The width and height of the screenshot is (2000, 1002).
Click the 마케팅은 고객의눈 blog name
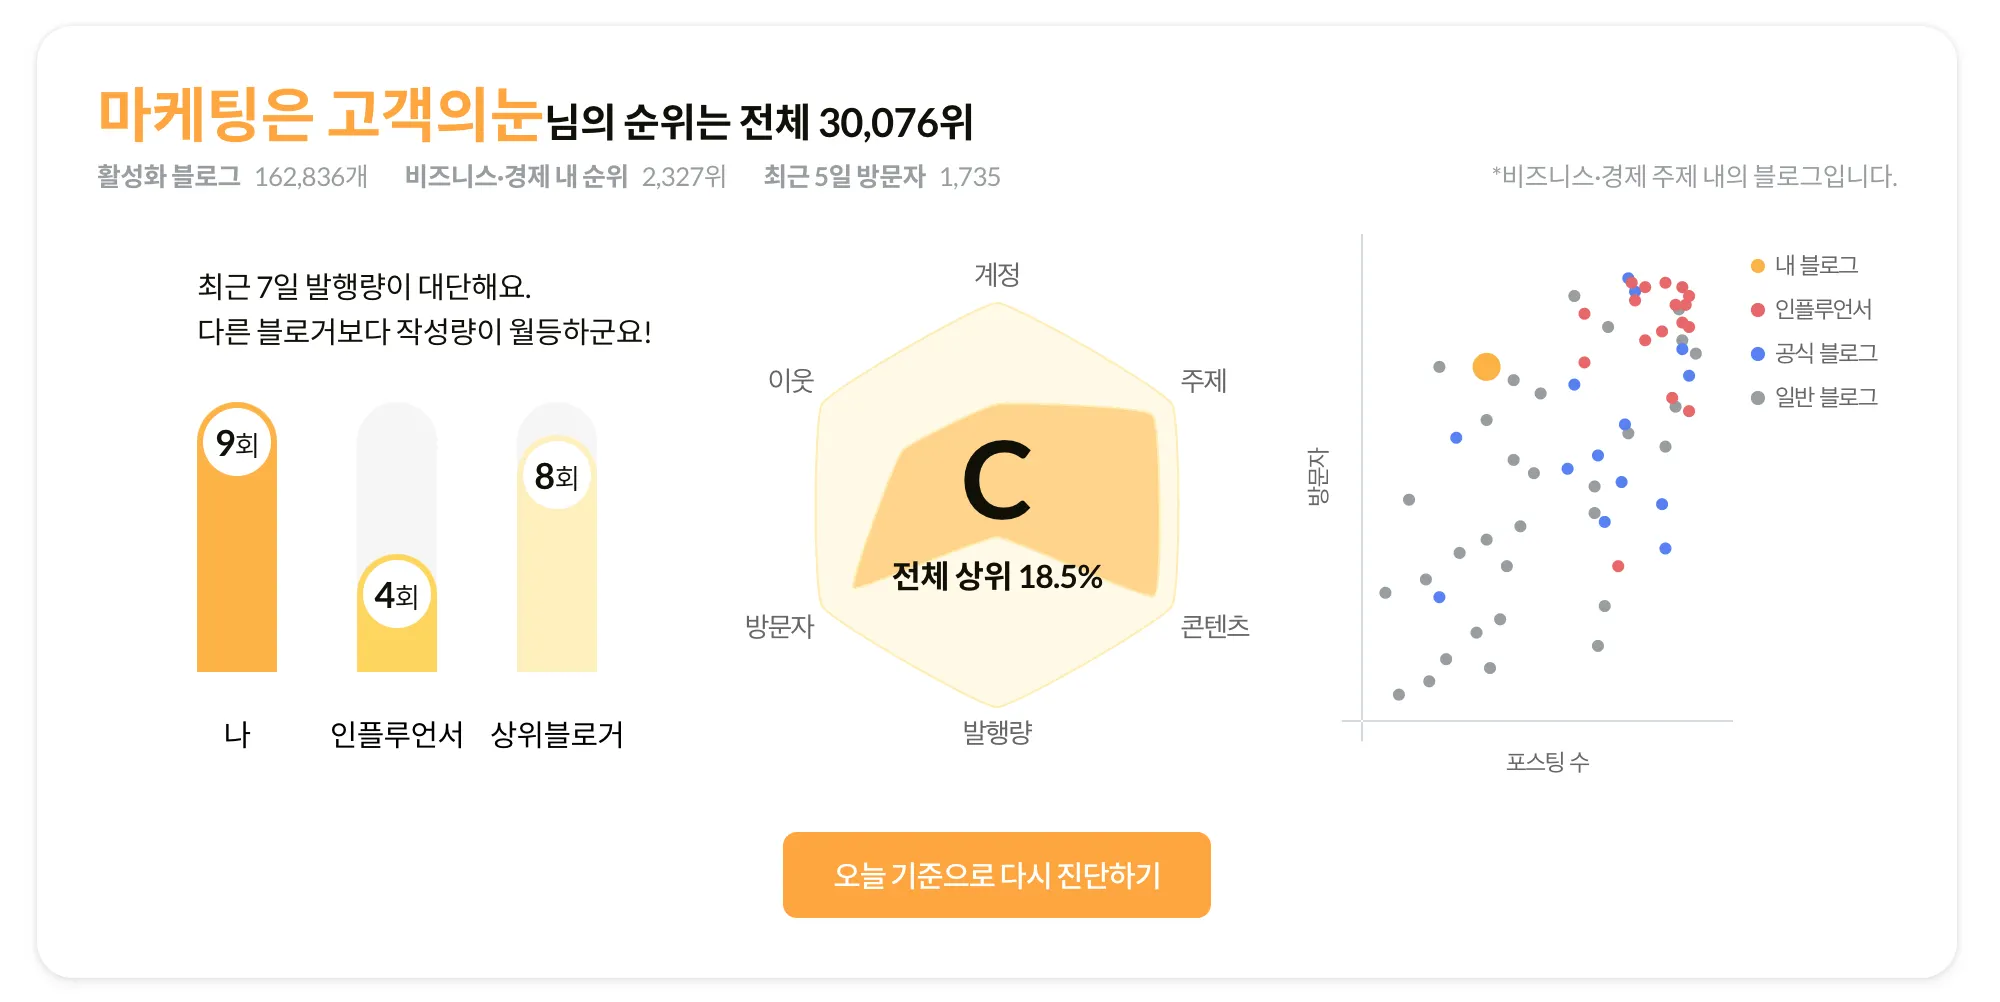pos(320,116)
